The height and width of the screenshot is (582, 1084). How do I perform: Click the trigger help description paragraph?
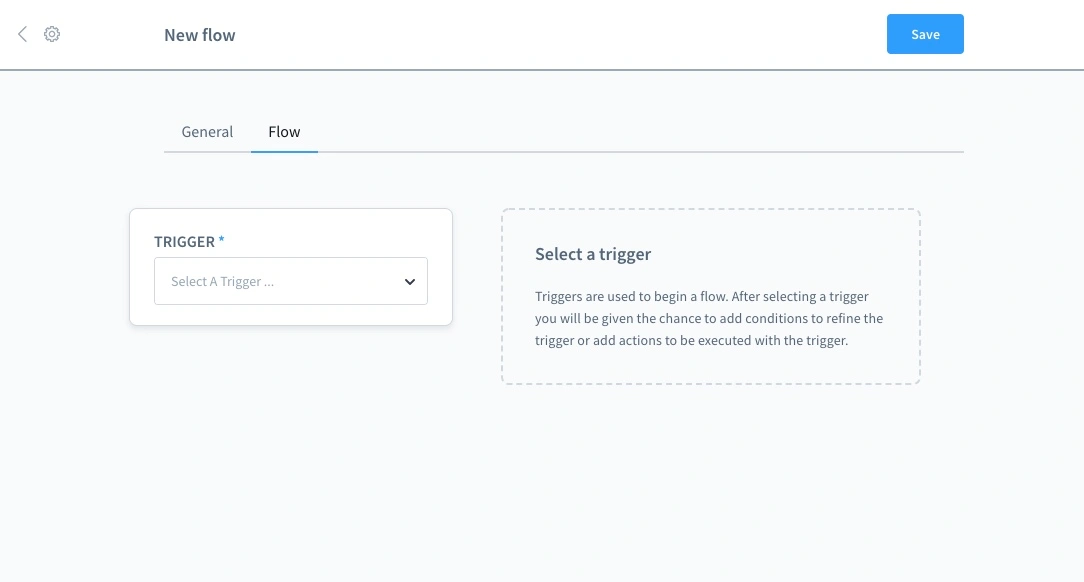pyautogui.click(x=709, y=318)
